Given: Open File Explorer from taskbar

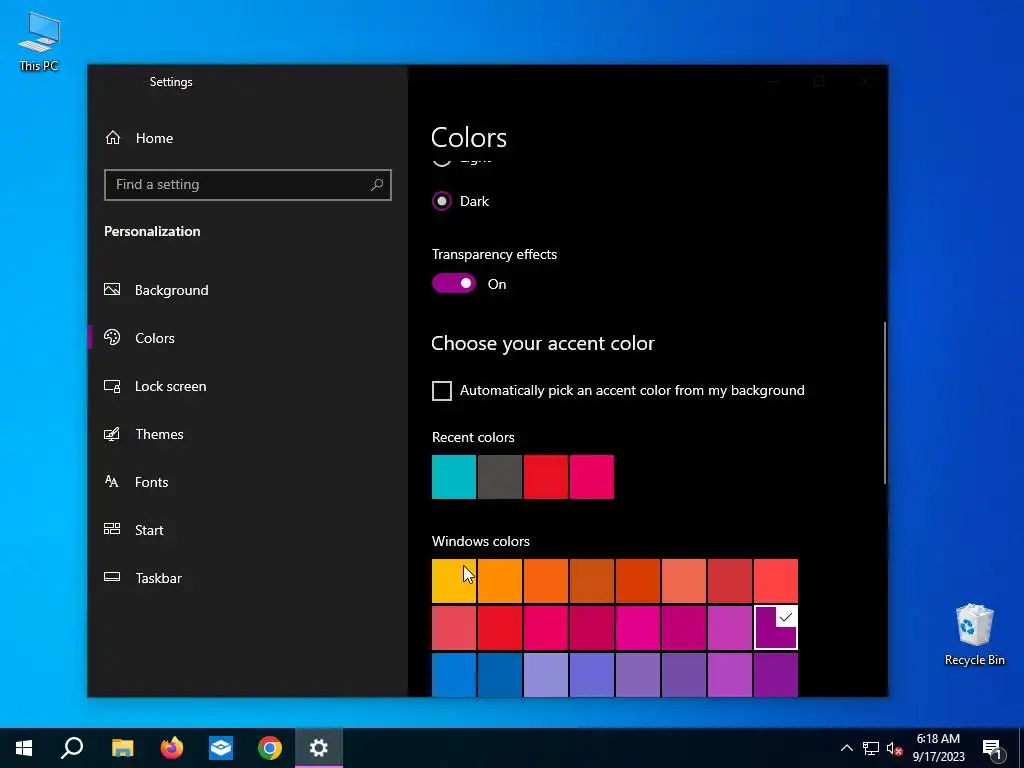Looking at the screenshot, I should click(x=122, y=748).
